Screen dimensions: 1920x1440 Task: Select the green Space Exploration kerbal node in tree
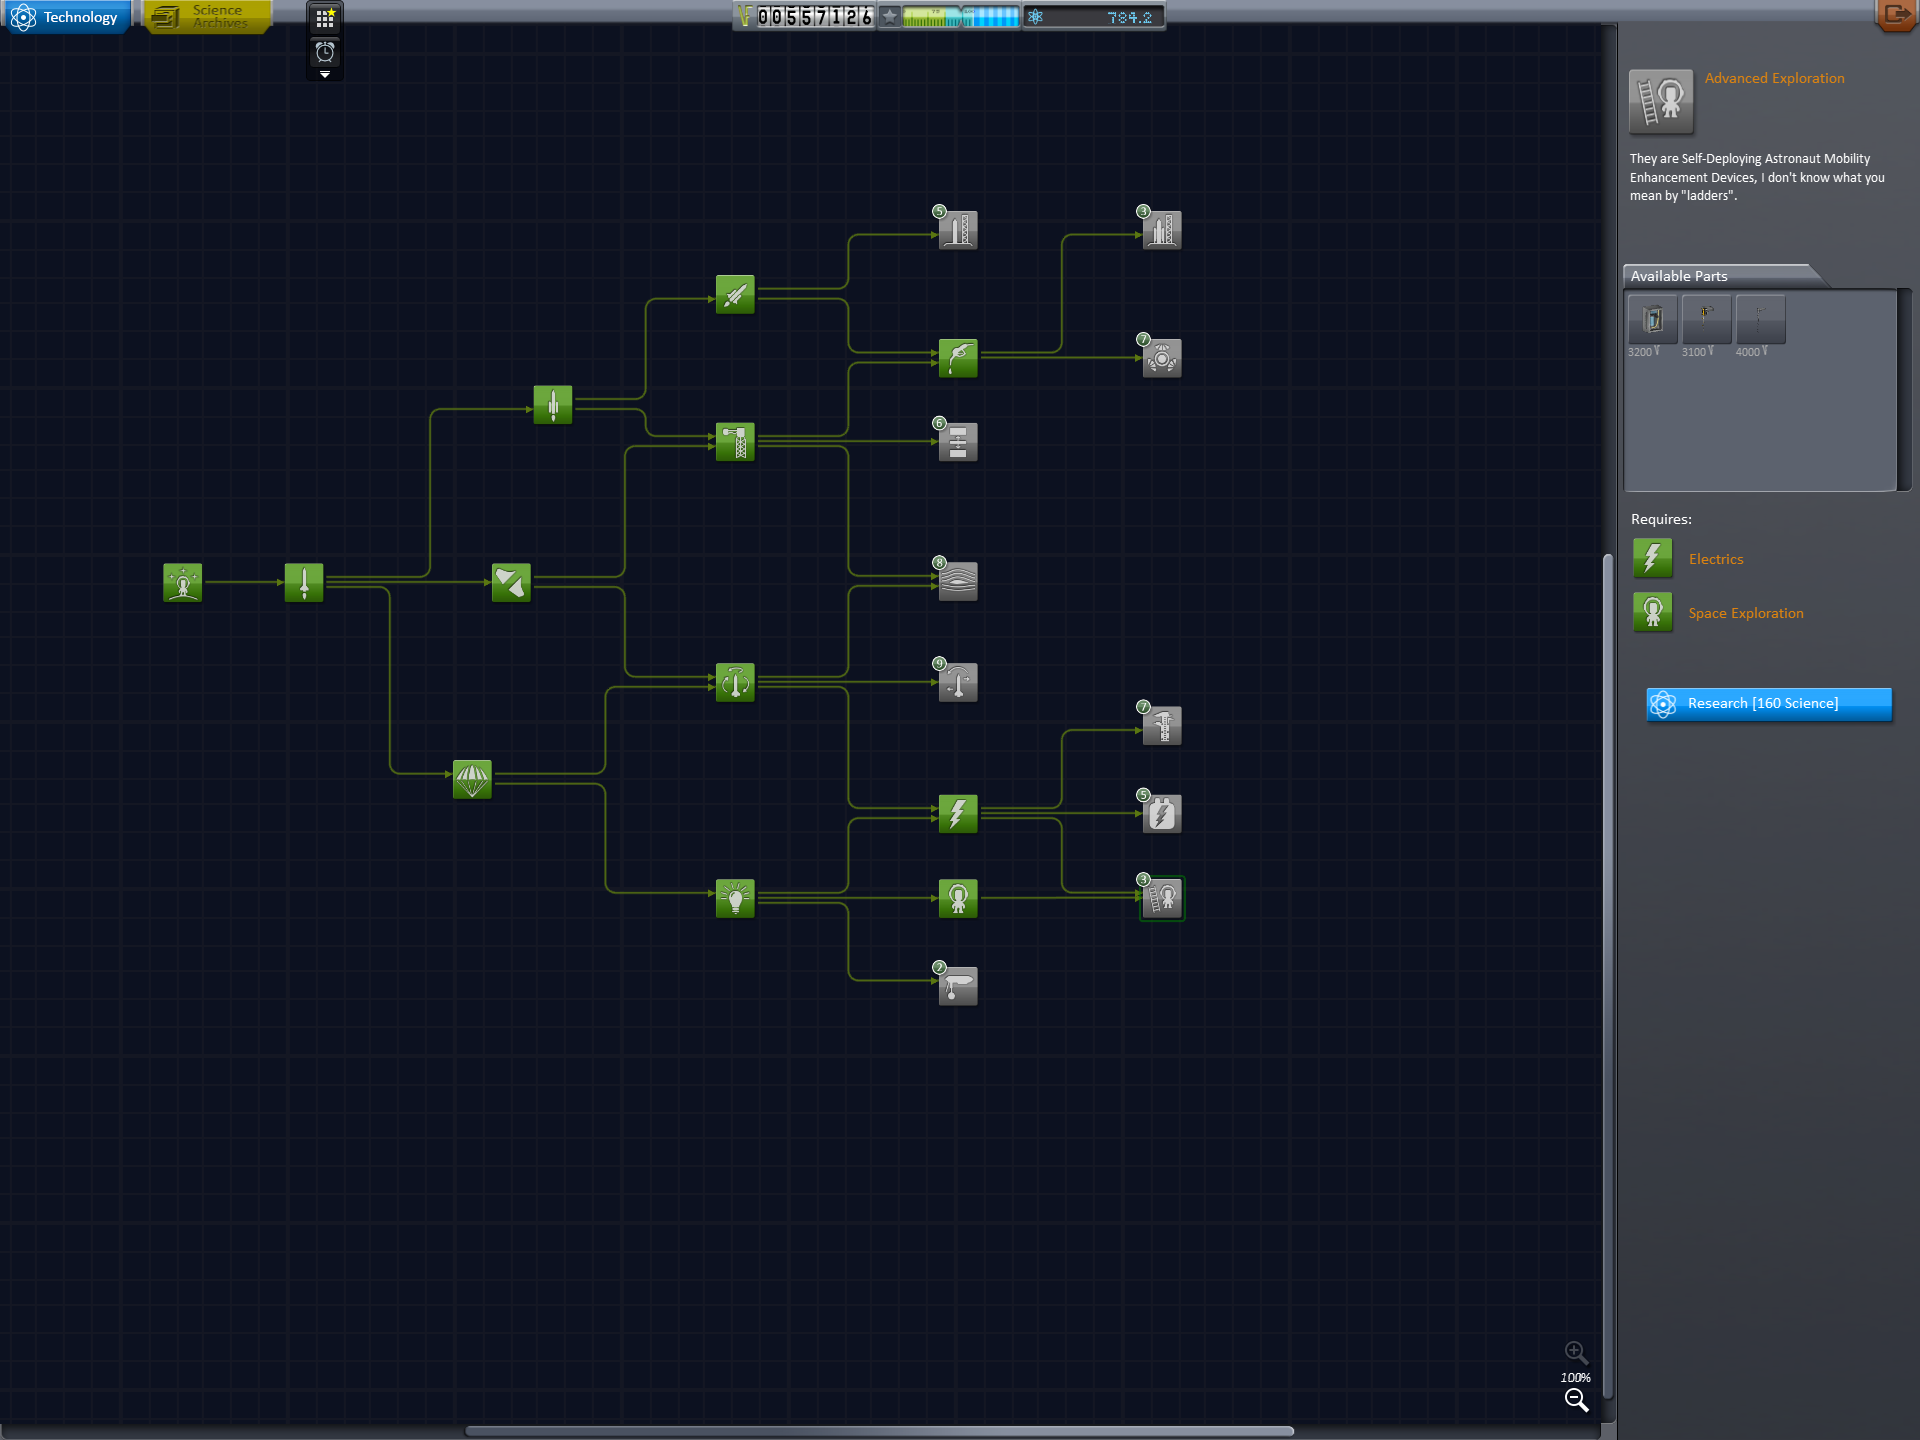[x=958, y=898]
